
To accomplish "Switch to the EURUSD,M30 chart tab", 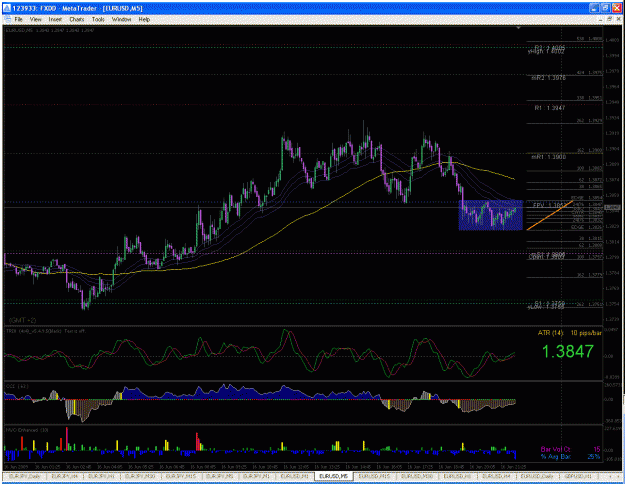I will (417, 476).
